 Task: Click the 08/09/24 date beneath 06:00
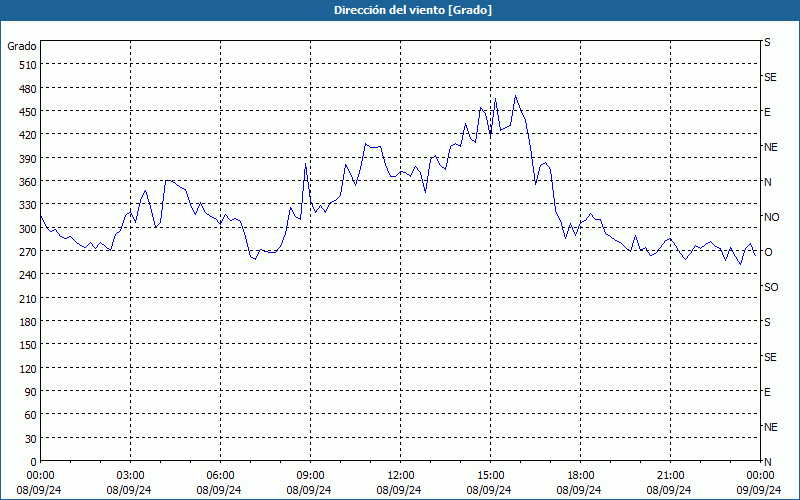pyautogui.click(x=219, y=490)
